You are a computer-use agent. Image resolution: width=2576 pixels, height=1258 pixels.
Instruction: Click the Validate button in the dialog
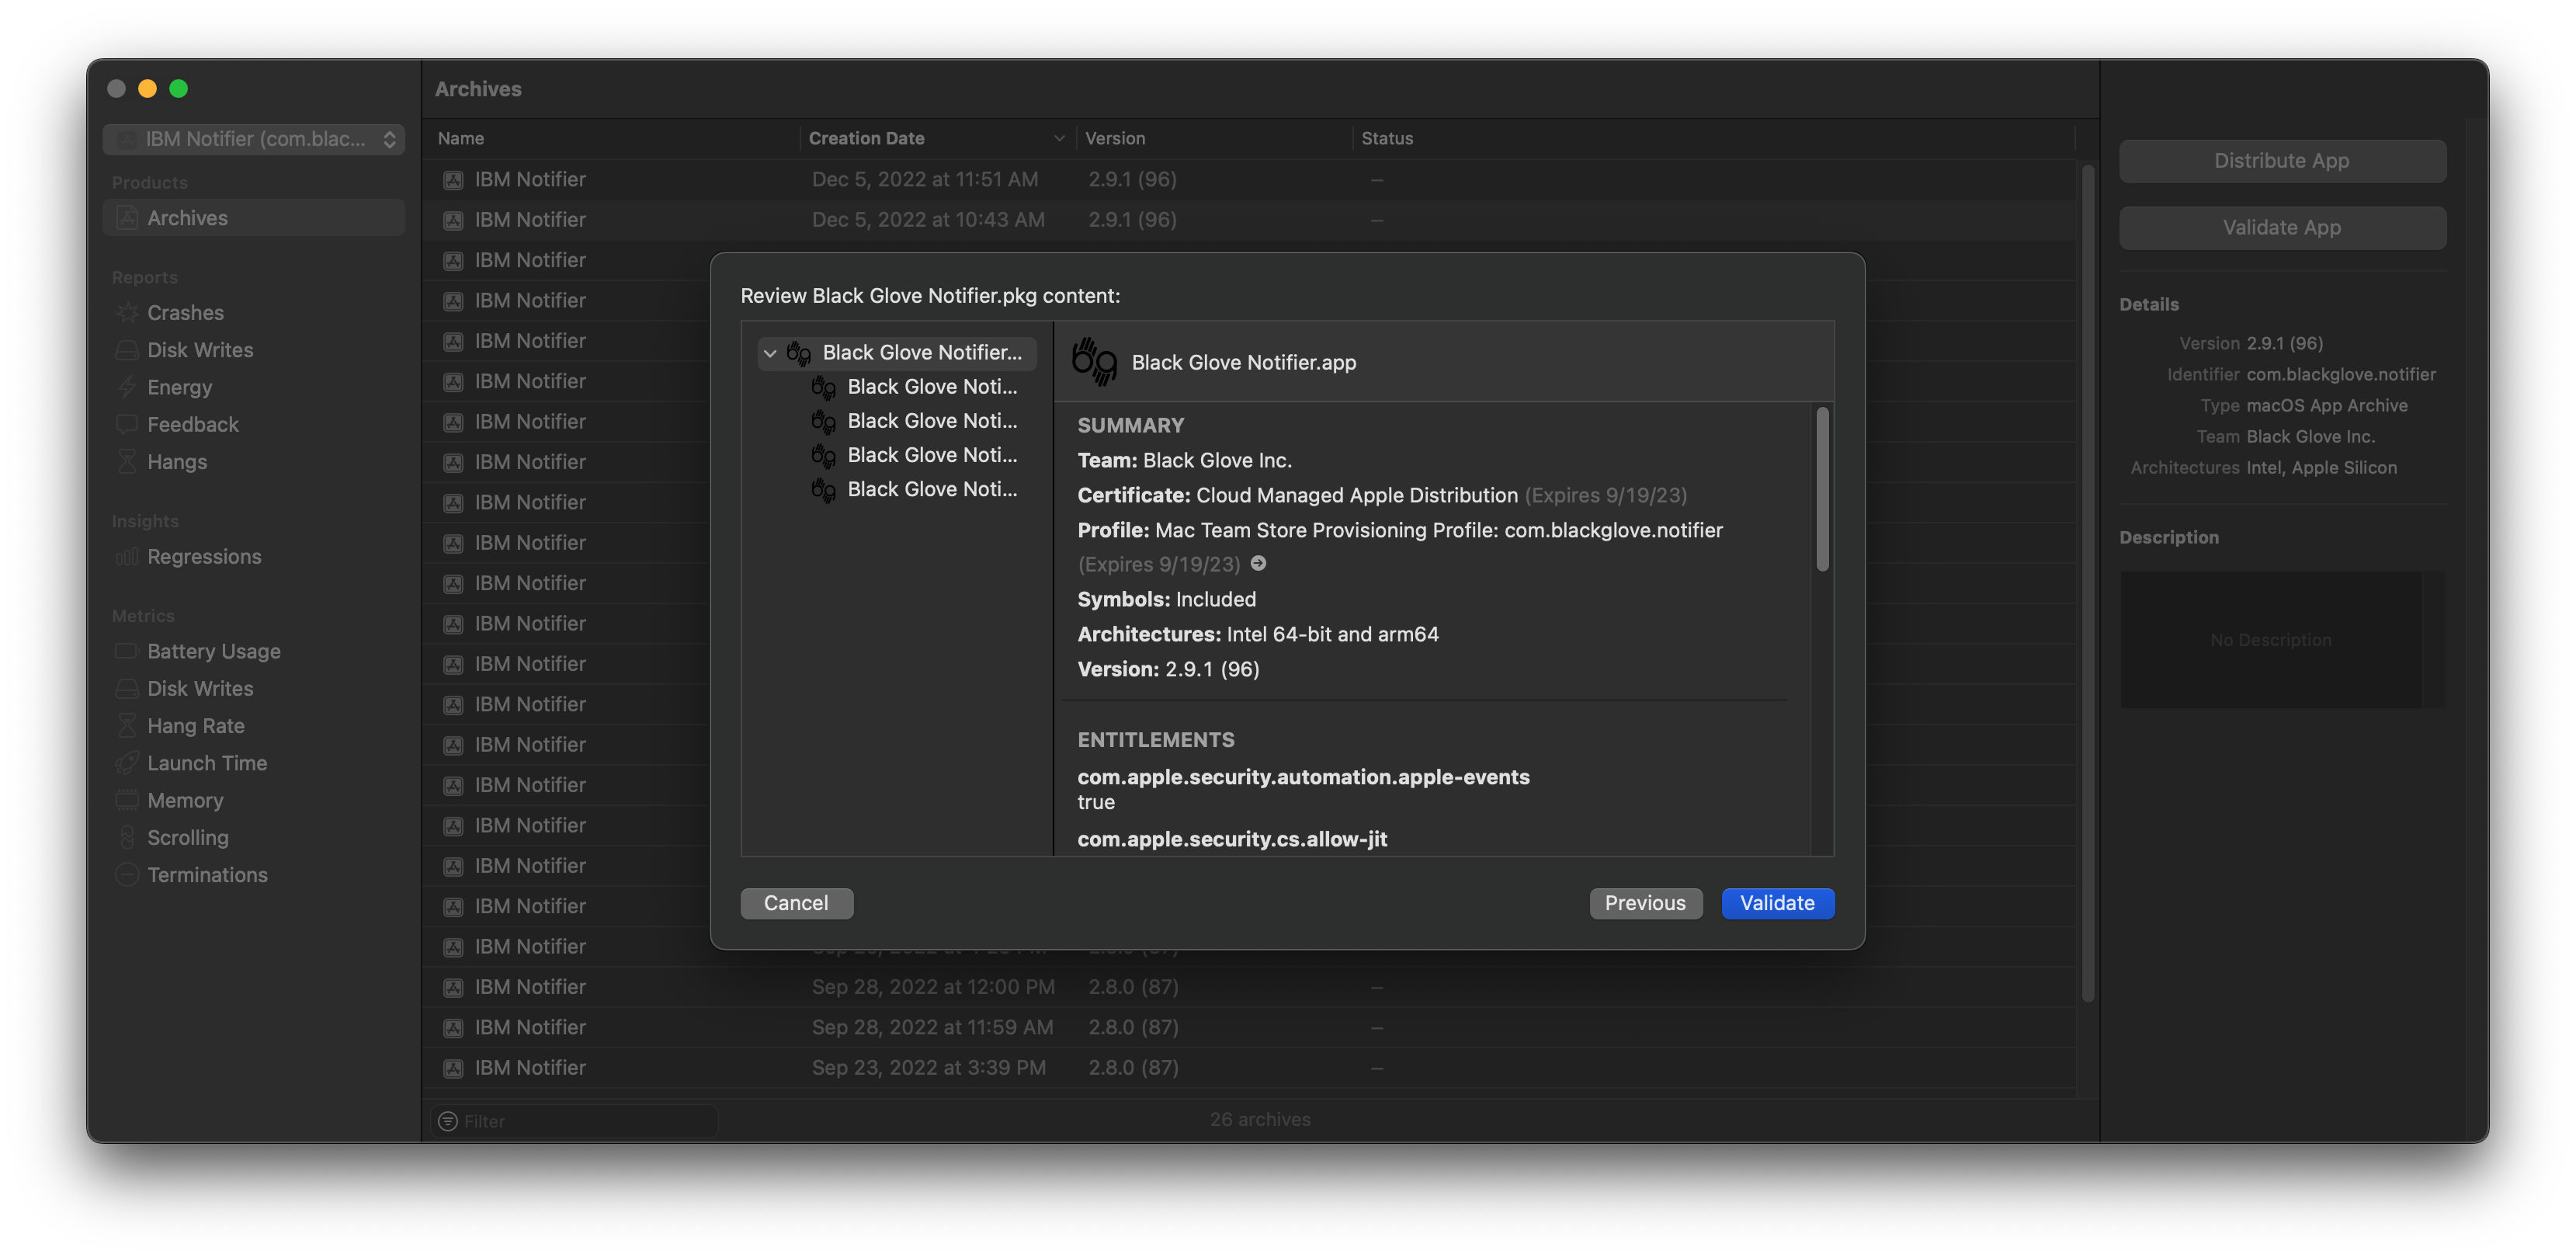click(x=1777, y=903)
